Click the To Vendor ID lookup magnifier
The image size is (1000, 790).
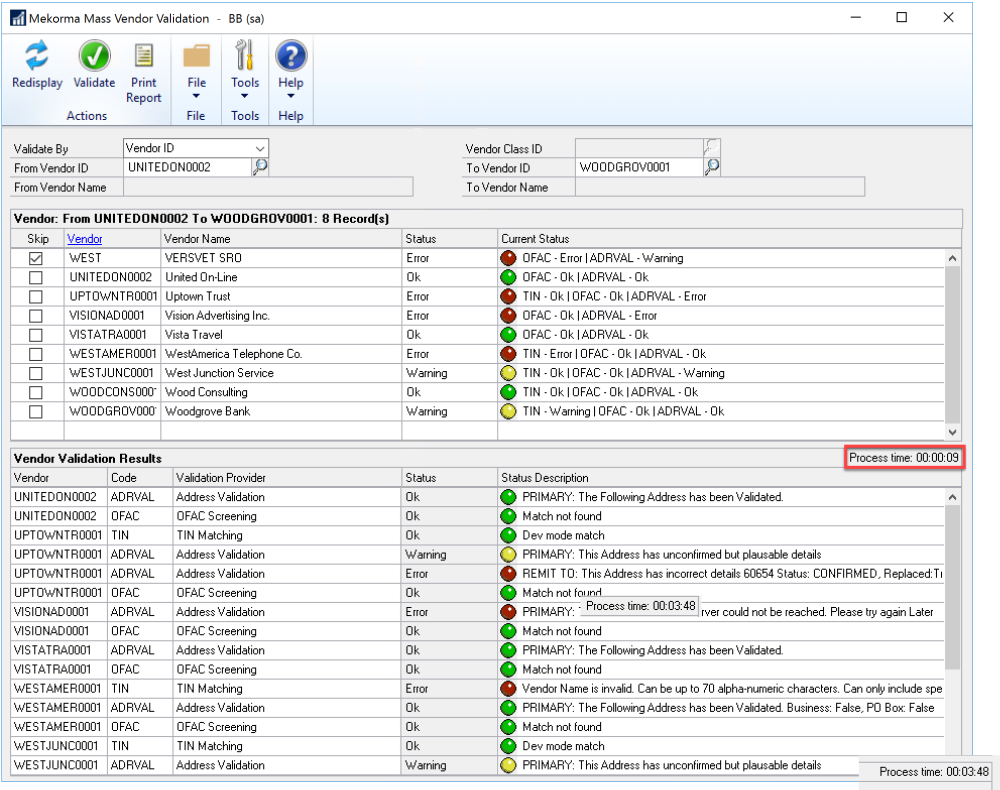point(712,167)
